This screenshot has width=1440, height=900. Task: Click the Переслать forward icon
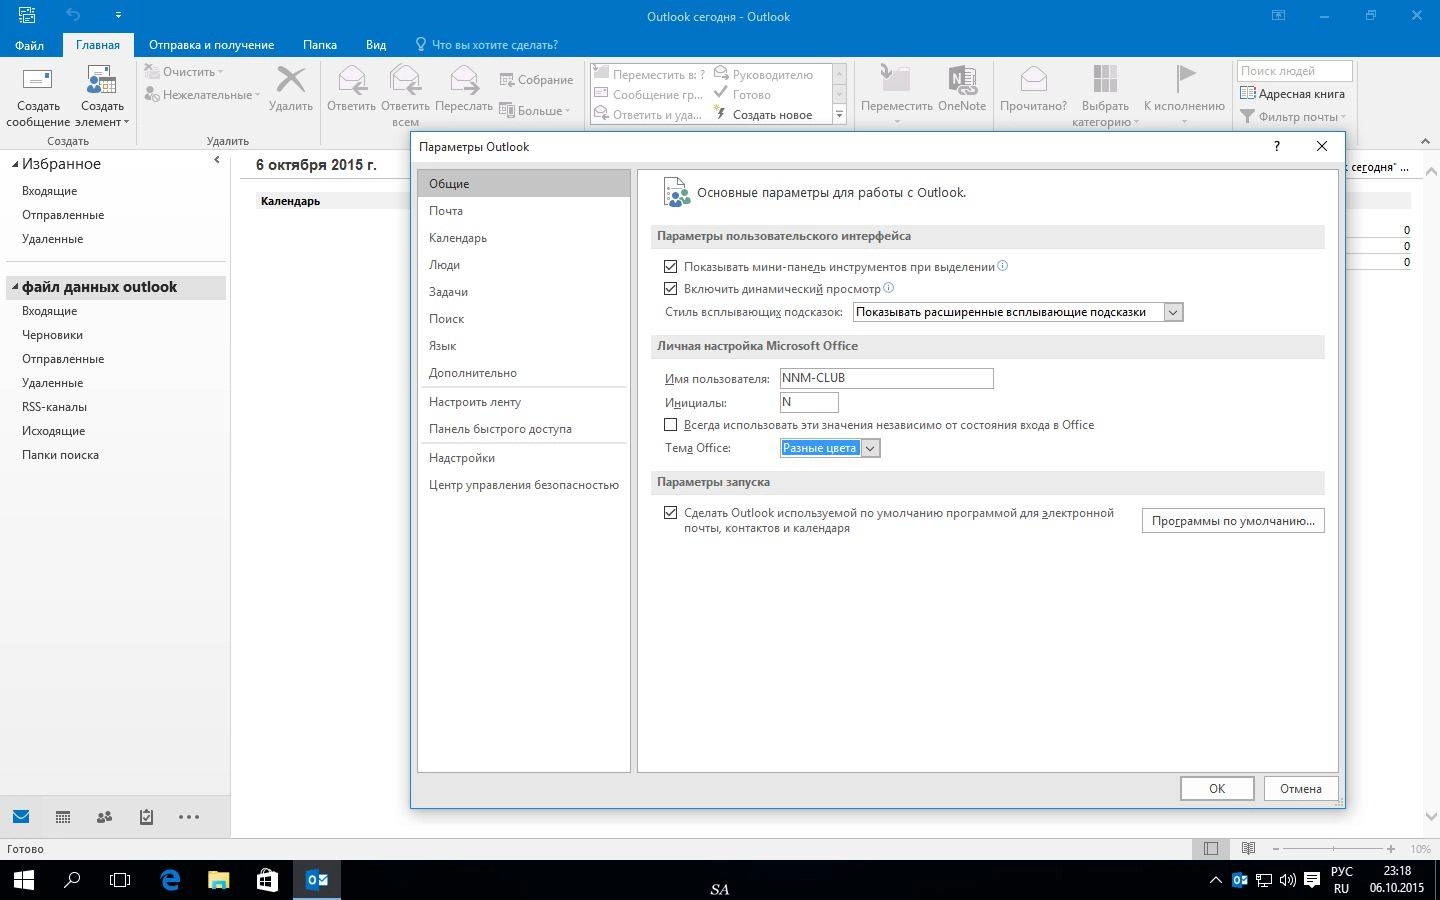coord(464,80)
